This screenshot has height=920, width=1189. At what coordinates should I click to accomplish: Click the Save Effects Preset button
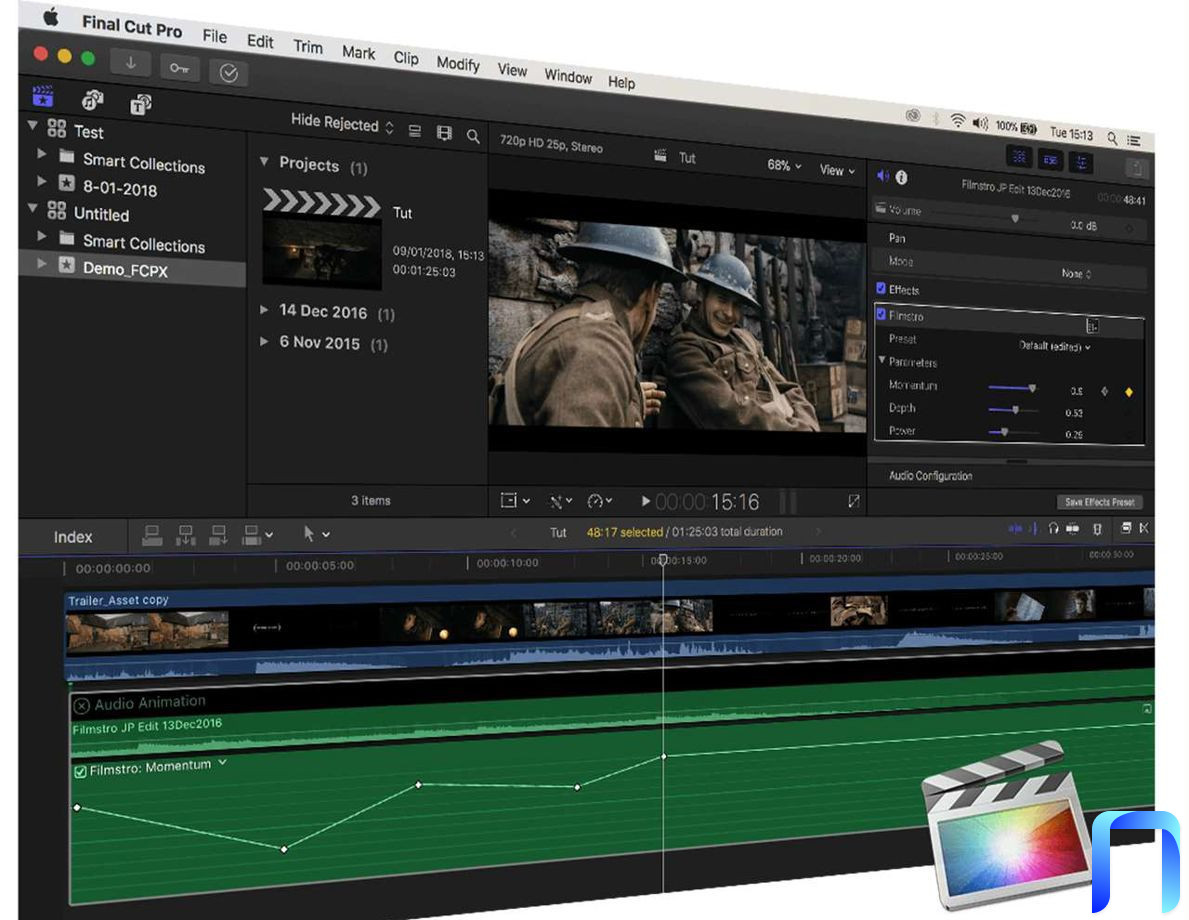coord(1099,502)
